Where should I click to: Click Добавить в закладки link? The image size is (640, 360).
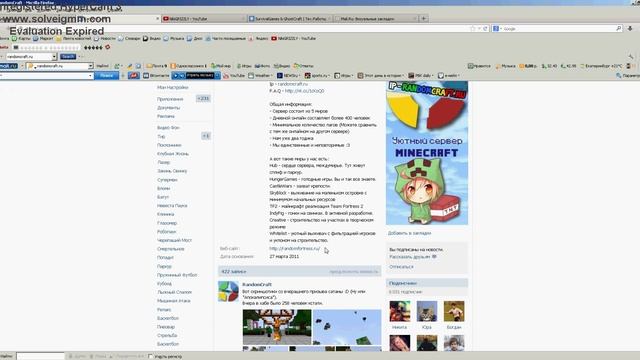tap(409, 233)
